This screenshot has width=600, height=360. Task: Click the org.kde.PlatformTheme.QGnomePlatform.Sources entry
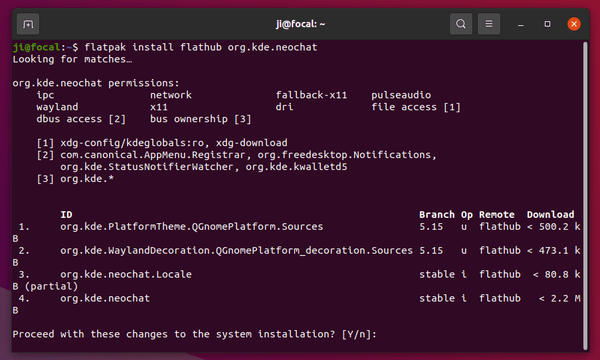(x=191, y=226)
